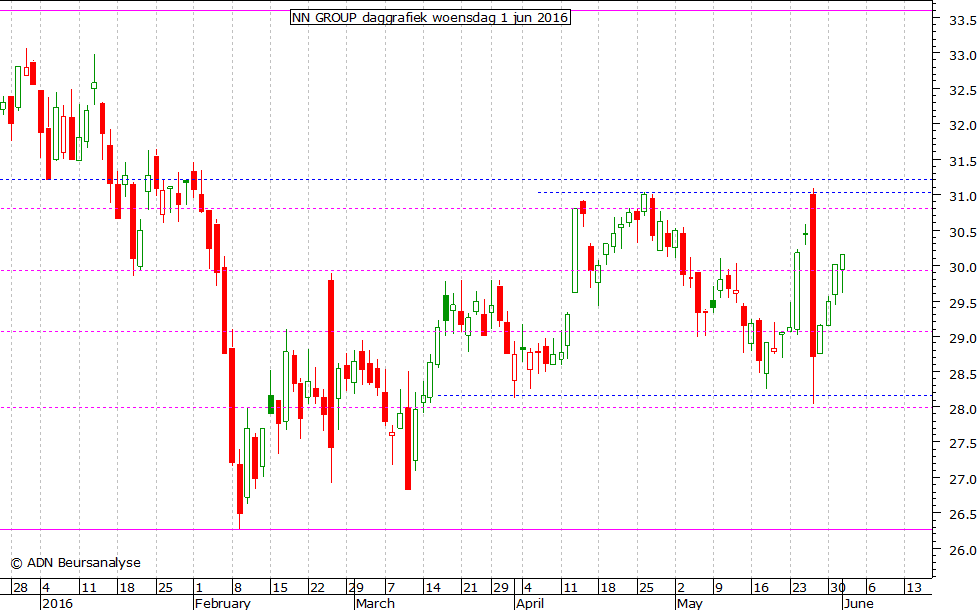
Task: Click the 'February' month label on the time axis
Action: pos(222,603)
